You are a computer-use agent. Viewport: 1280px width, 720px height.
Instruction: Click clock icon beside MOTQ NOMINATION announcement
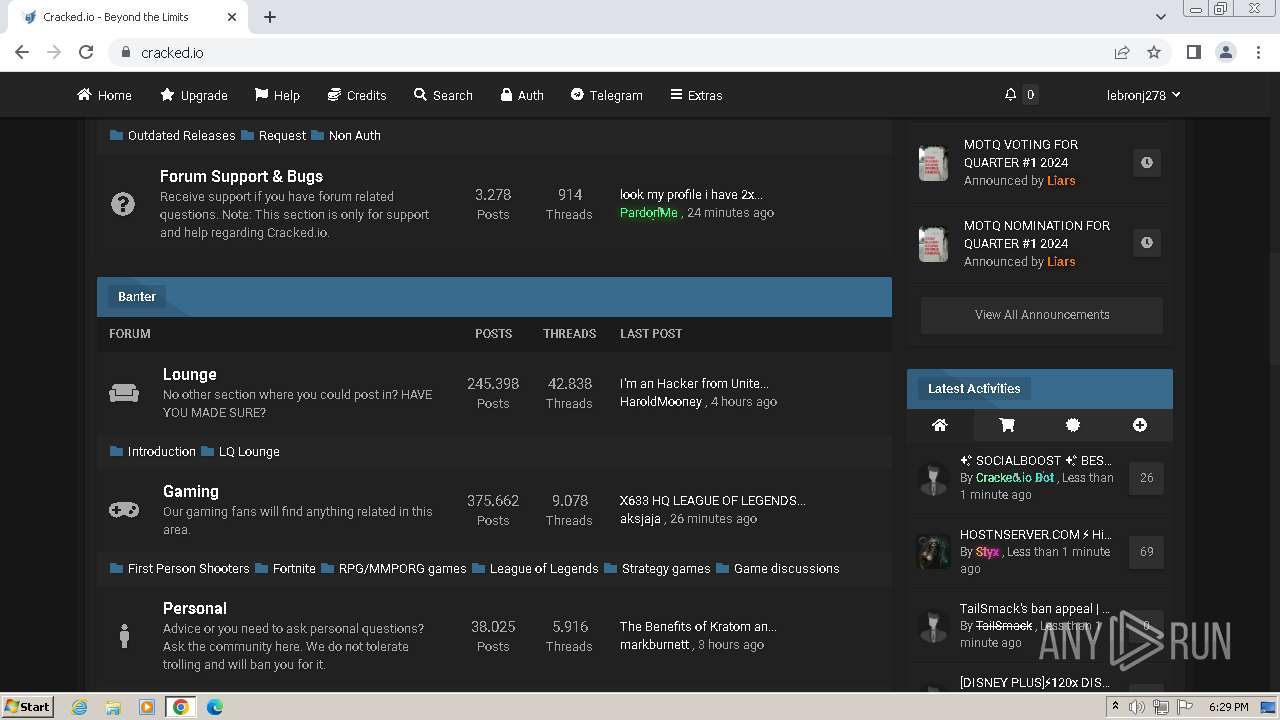[1147, 242]
